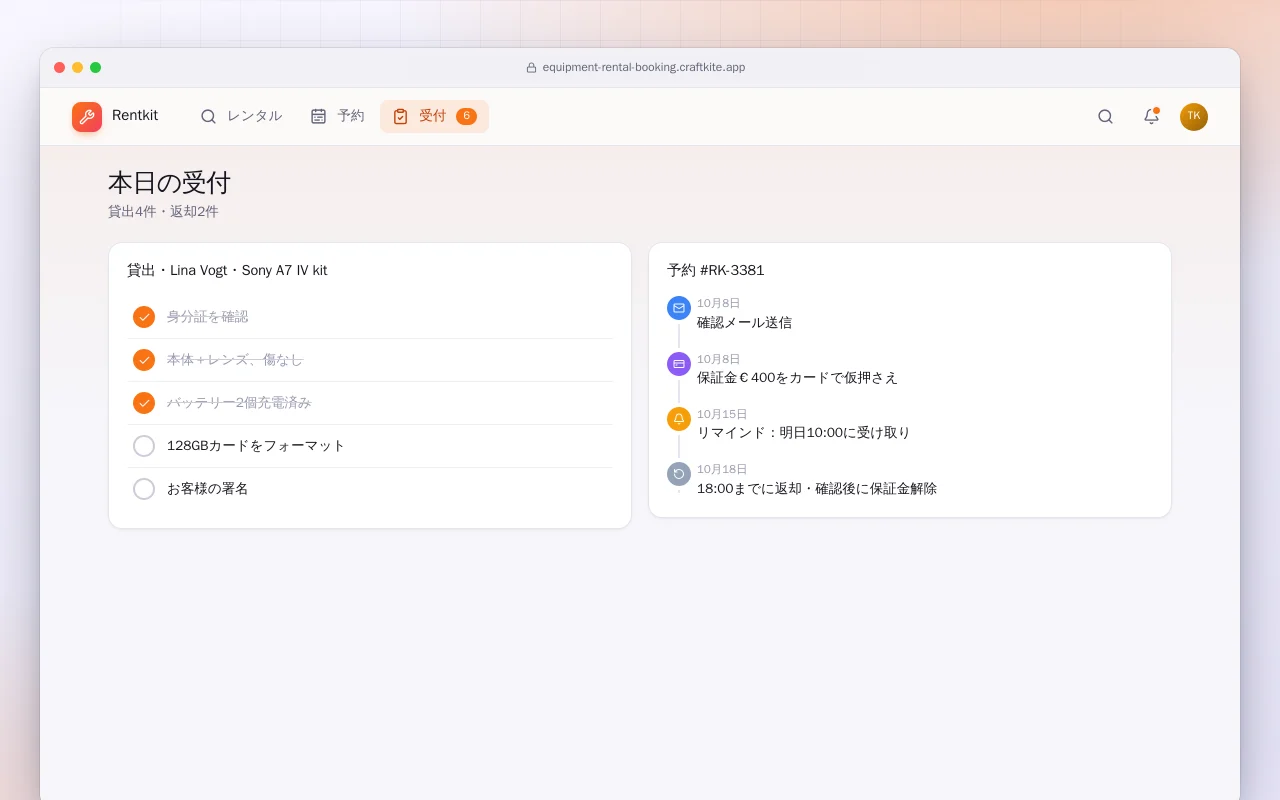Open the TK user avatar
This screenshot has height=800, width=1280.
coord(1194,117)
